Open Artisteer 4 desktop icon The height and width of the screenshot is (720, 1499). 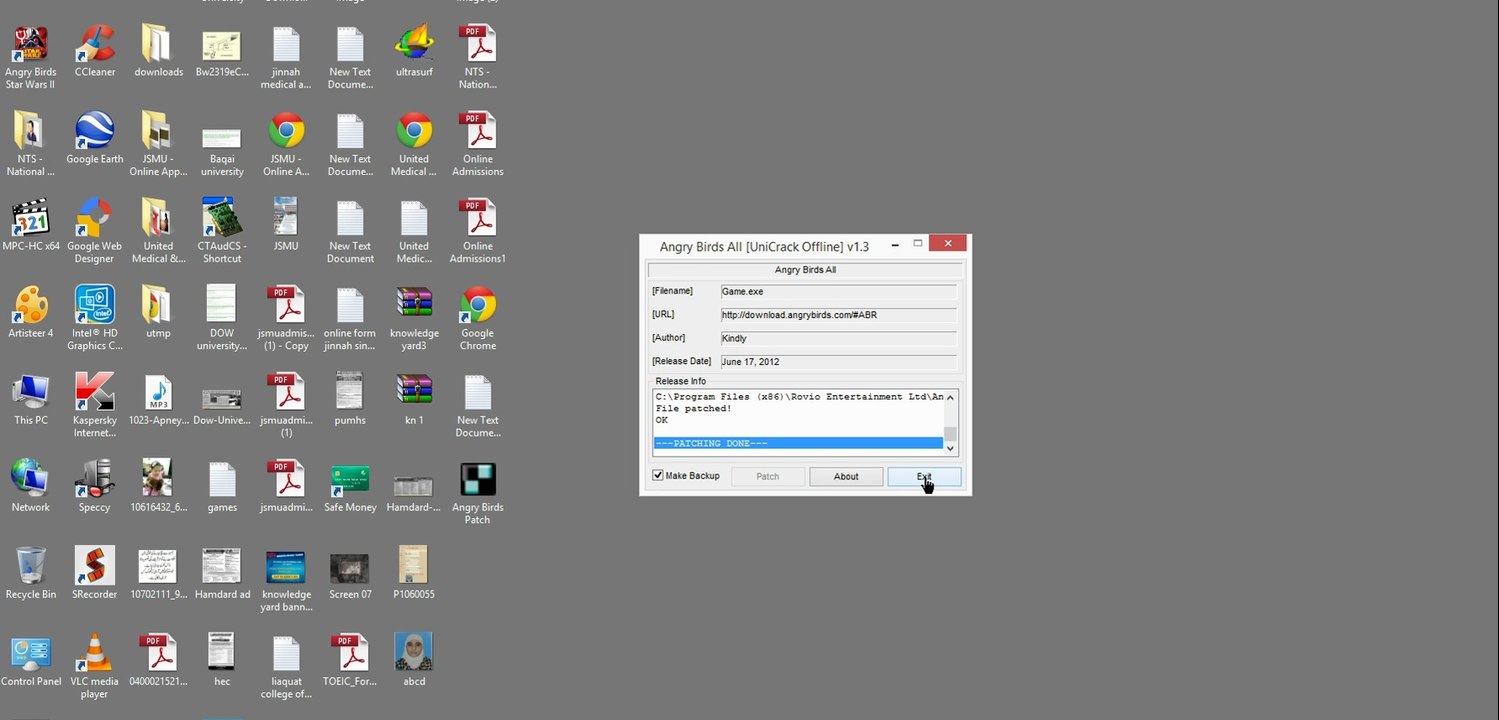click(30, 305)
